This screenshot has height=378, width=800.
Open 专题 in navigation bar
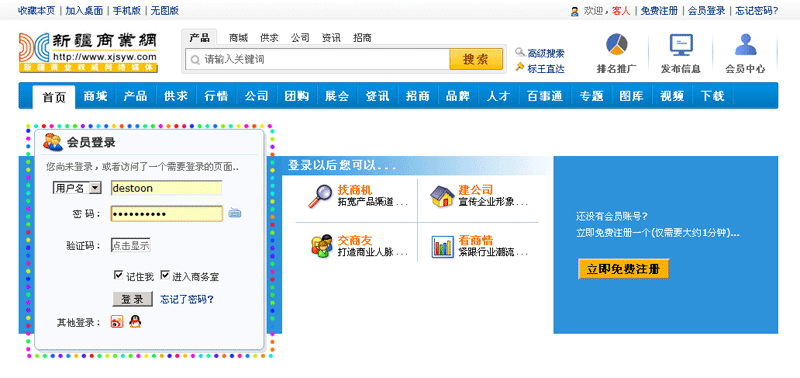(x=591, y=96)
